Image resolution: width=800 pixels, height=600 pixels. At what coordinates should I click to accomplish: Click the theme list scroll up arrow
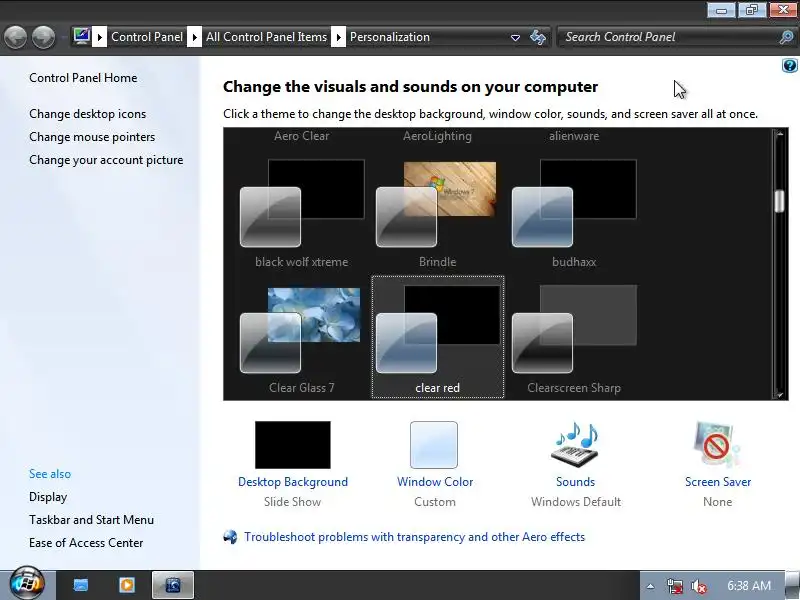coord(779,134)
